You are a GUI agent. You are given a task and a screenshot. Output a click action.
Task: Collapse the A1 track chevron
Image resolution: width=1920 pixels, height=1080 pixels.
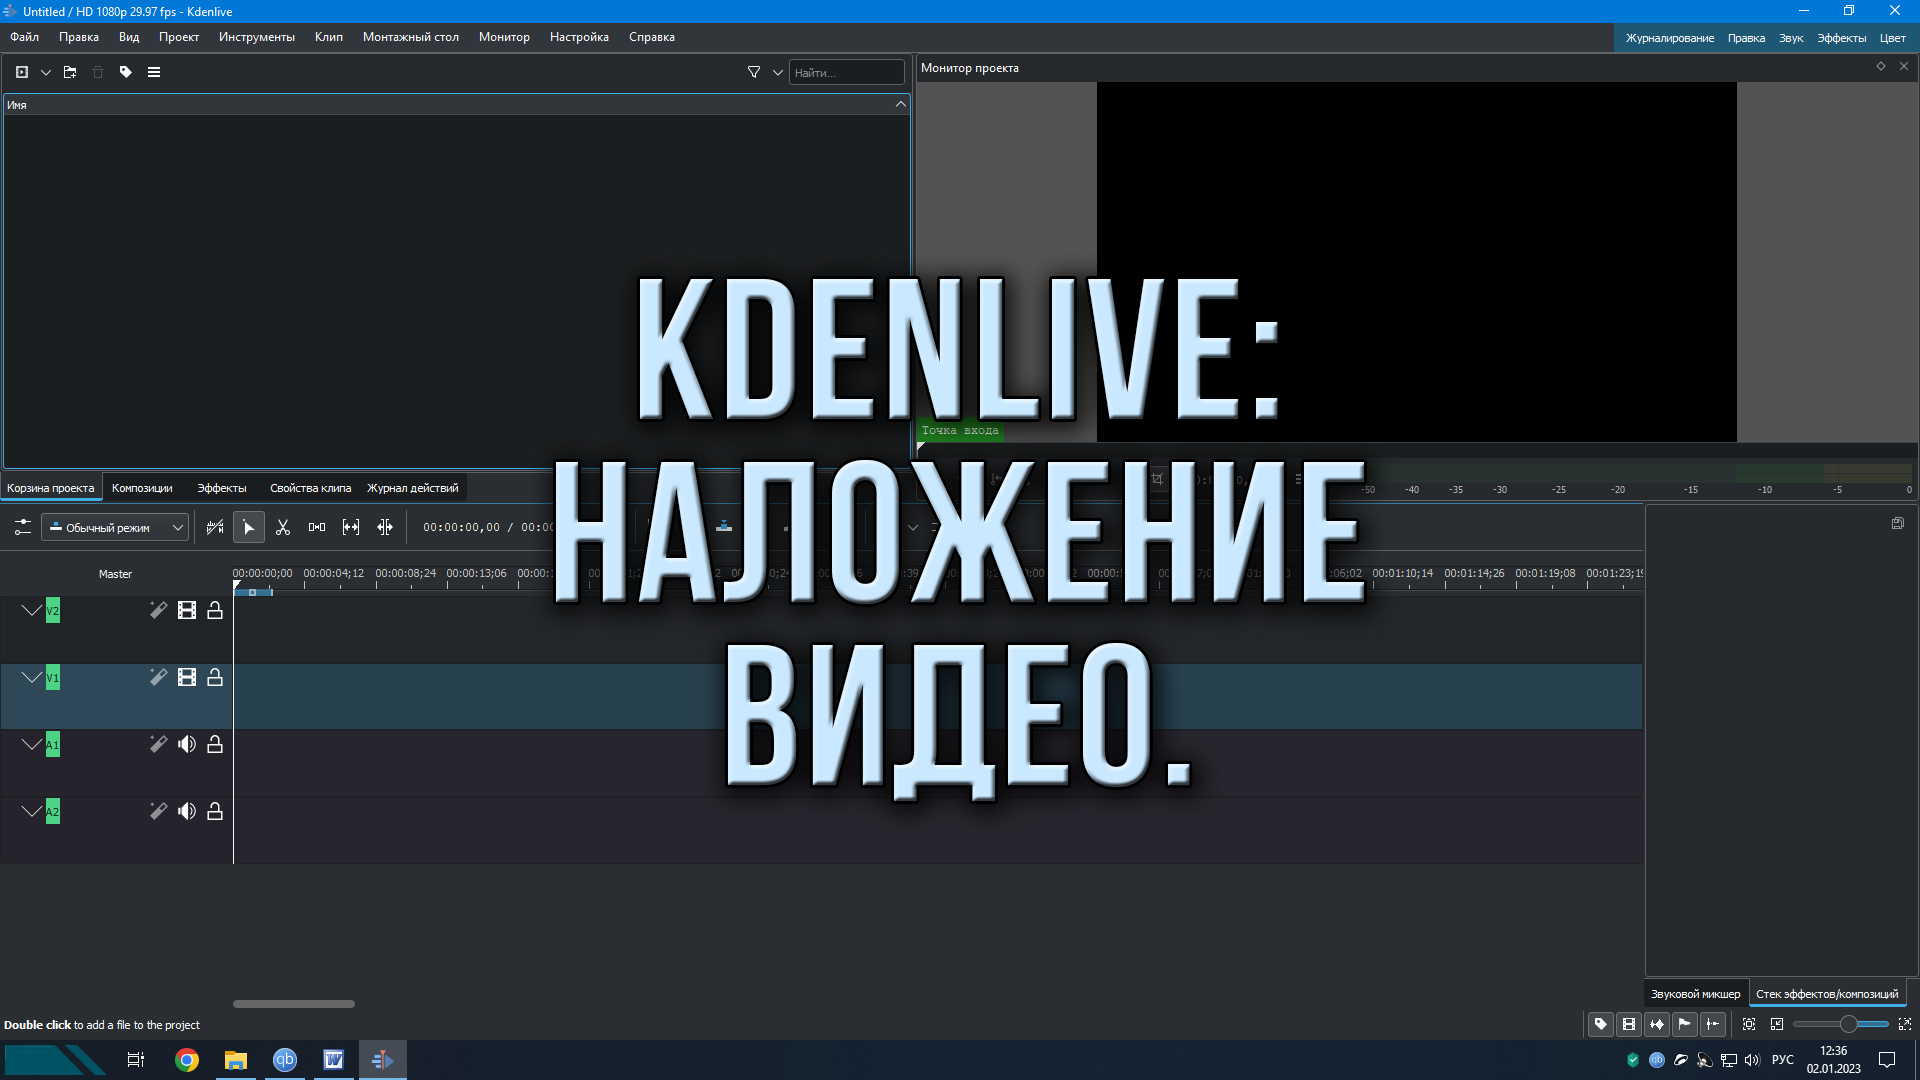tap(31, 744)
